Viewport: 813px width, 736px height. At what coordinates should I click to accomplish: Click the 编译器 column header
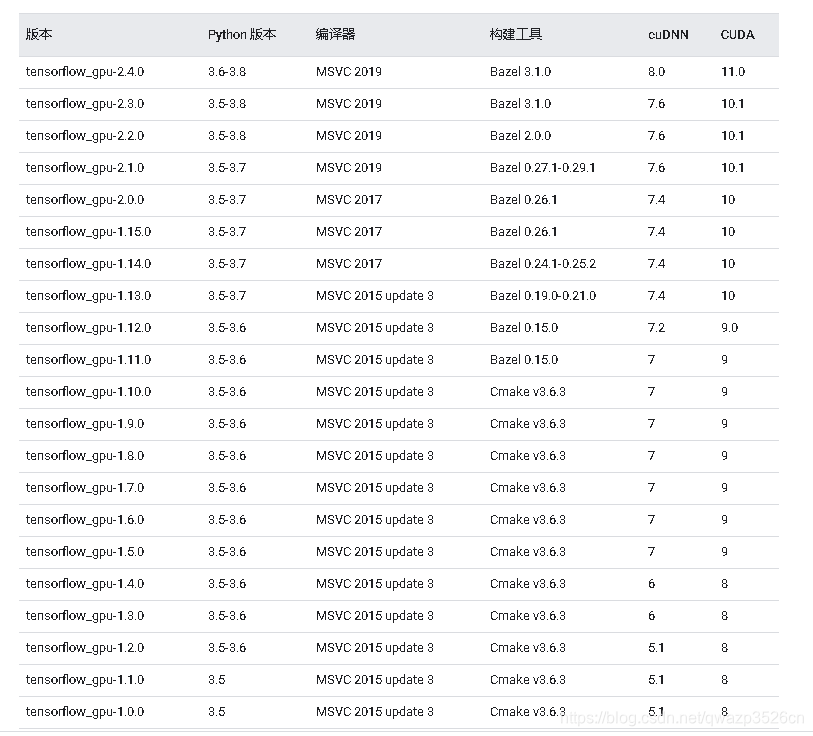[335, 35]
